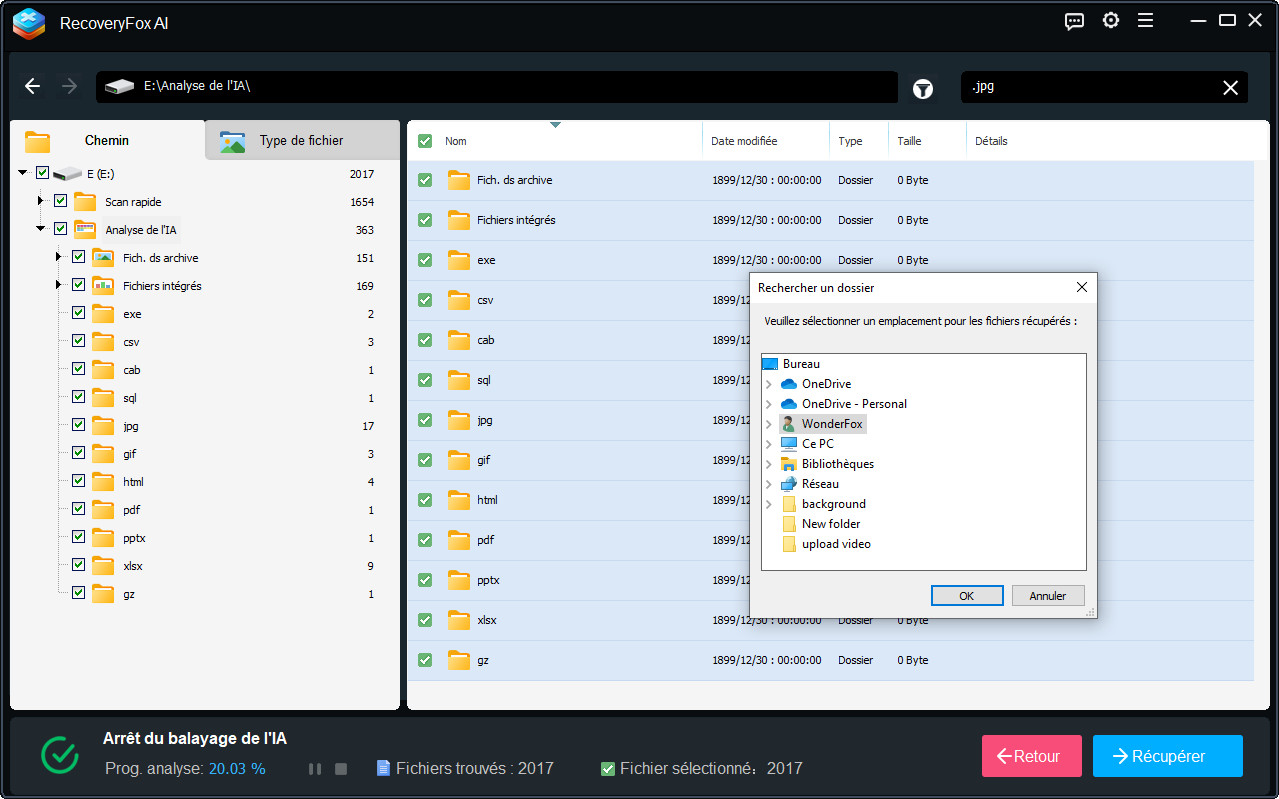Viewport: 1279px width, 799px height.
Task: Click Annuler in folder dialog
Action: (1048, 595)
